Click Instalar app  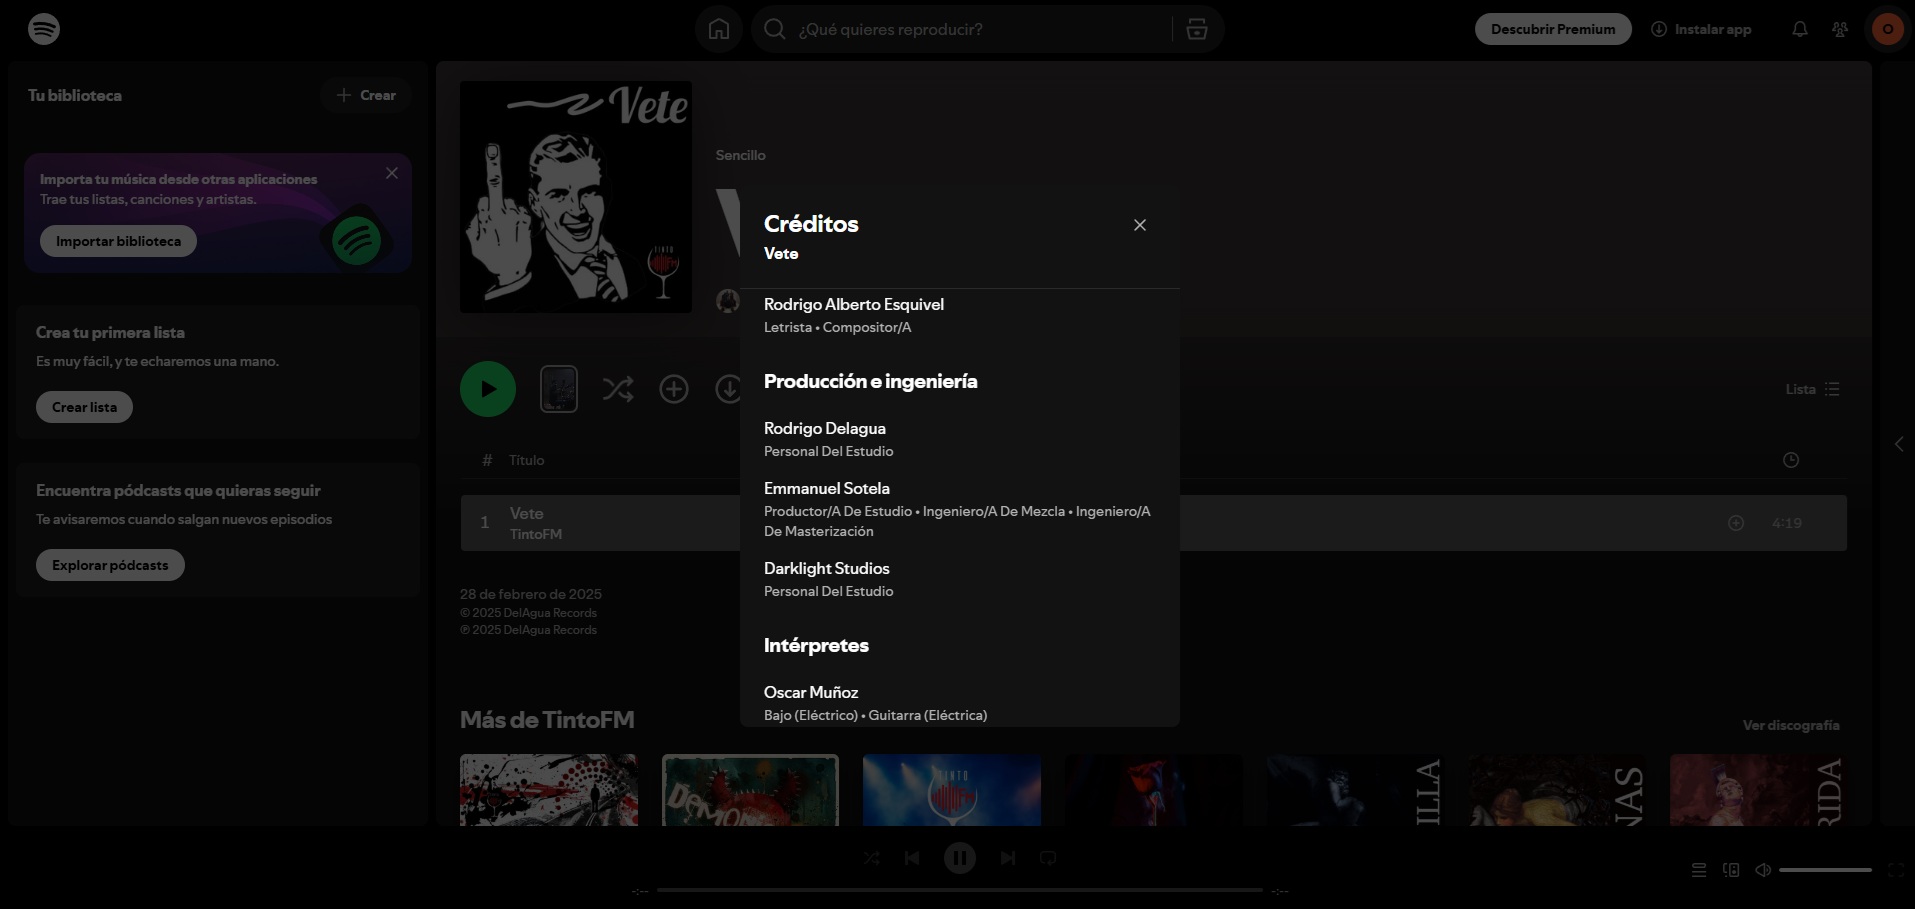coord(1701,29)
